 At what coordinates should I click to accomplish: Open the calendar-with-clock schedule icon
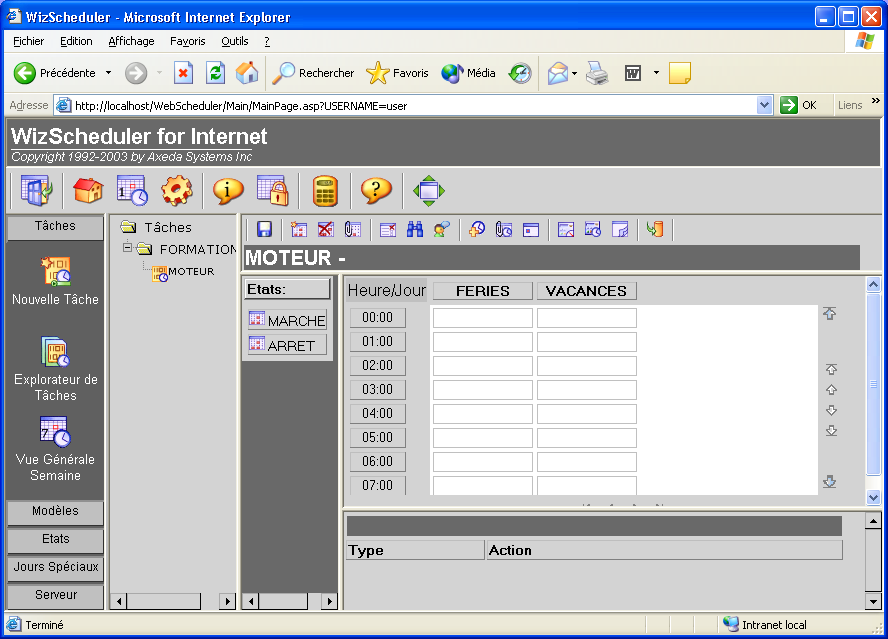click(x=132, y=190)
